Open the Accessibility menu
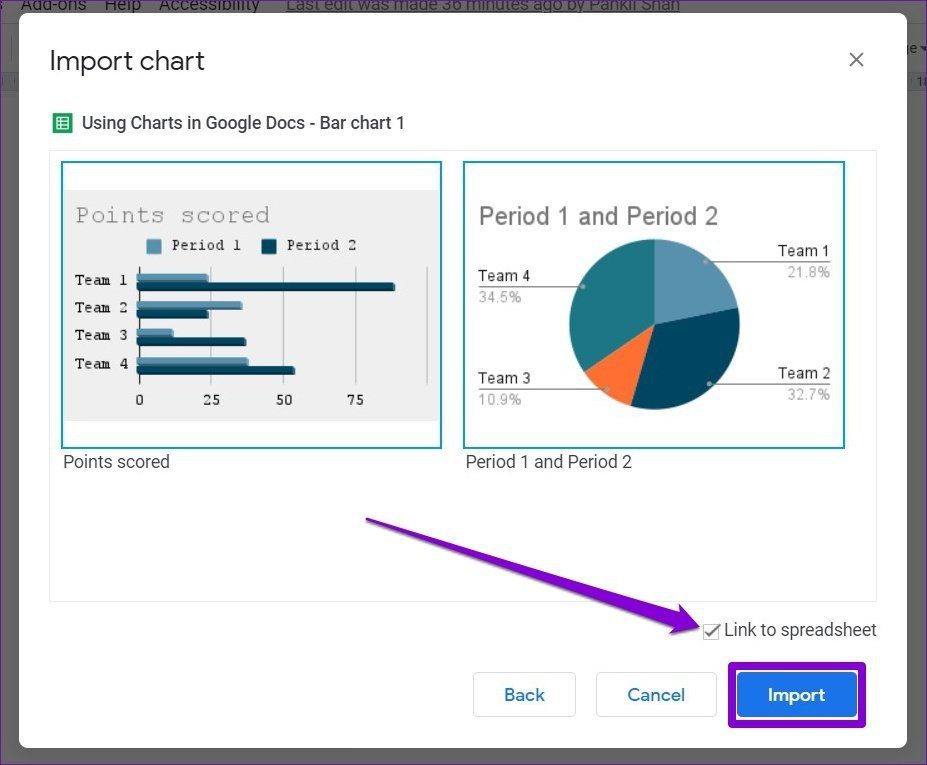 tap(209, 5)
